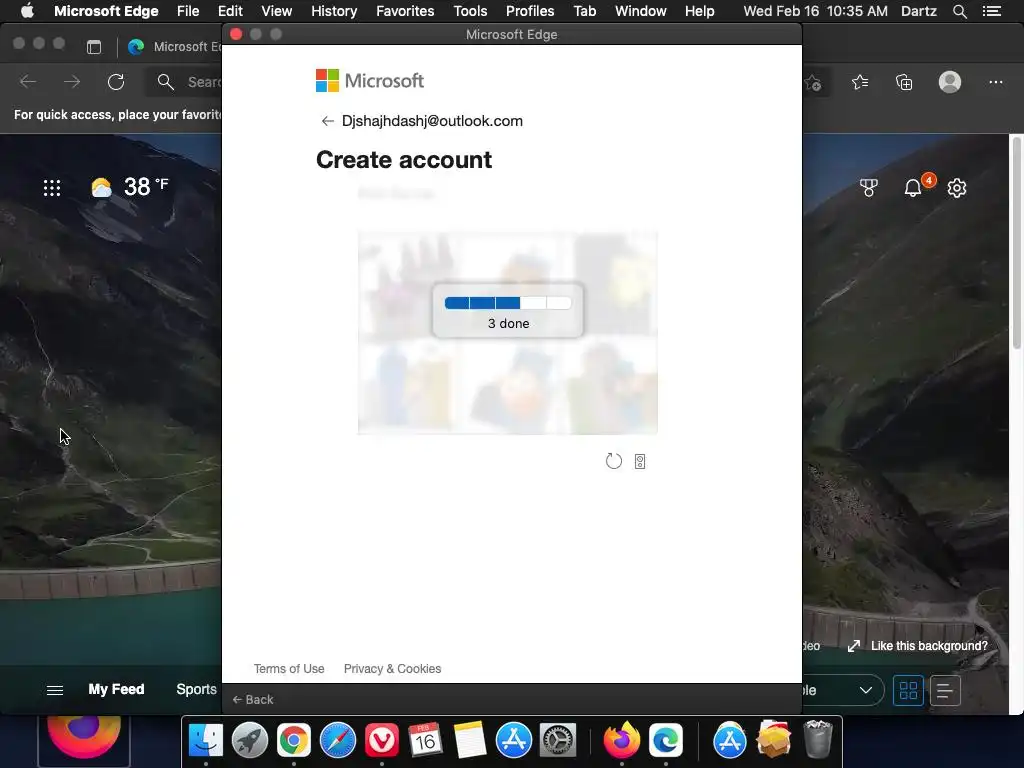Image resolution: width=1024 pixels, height=768 pixels.
Task: Open the app launcher grid on new tab page
Action: click(52, 188)
